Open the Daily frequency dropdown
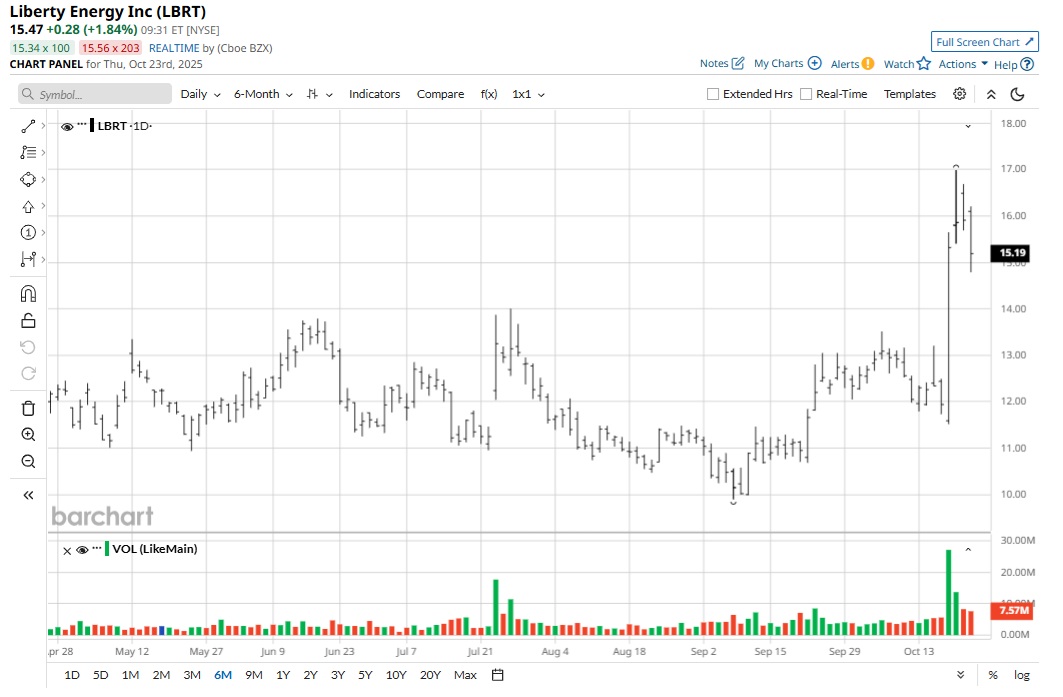 [x=201, y=94]
